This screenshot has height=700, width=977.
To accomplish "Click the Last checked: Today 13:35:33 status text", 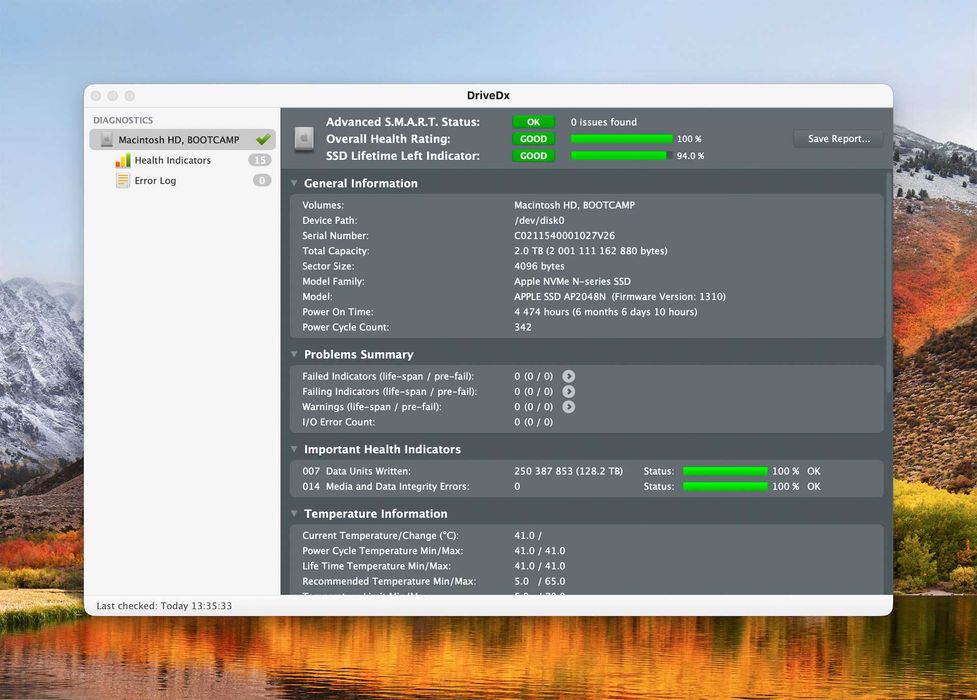I will (x=164, y=606).
